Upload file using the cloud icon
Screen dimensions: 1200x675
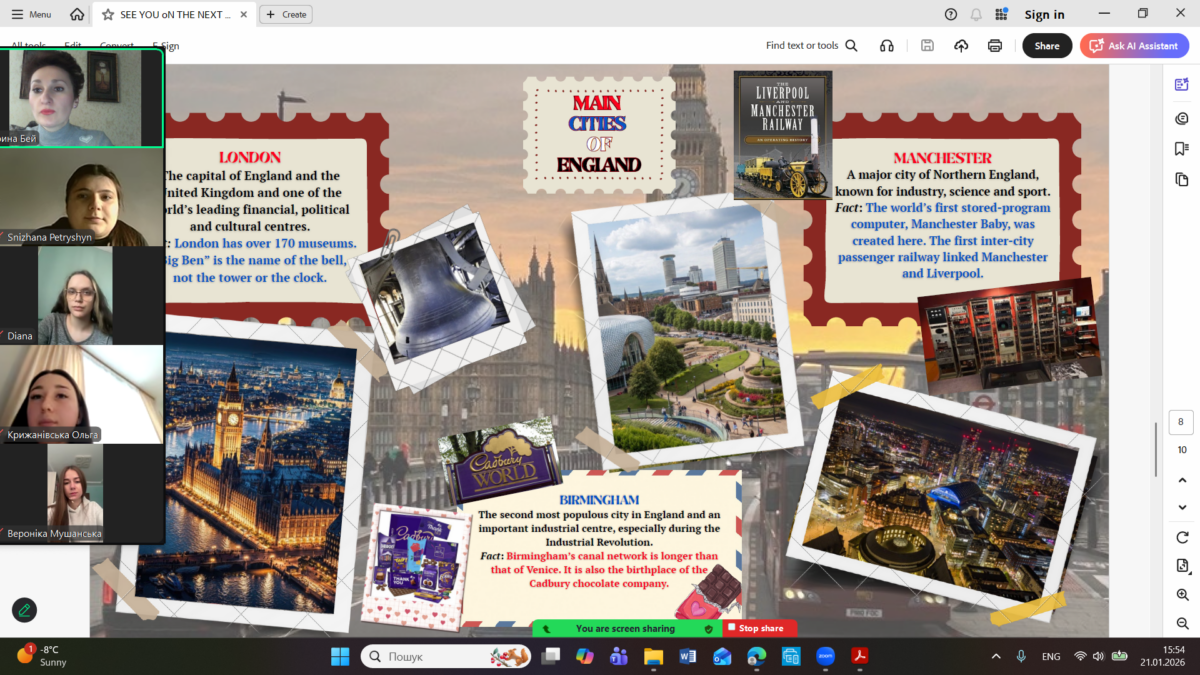click(x=961, y=46)
